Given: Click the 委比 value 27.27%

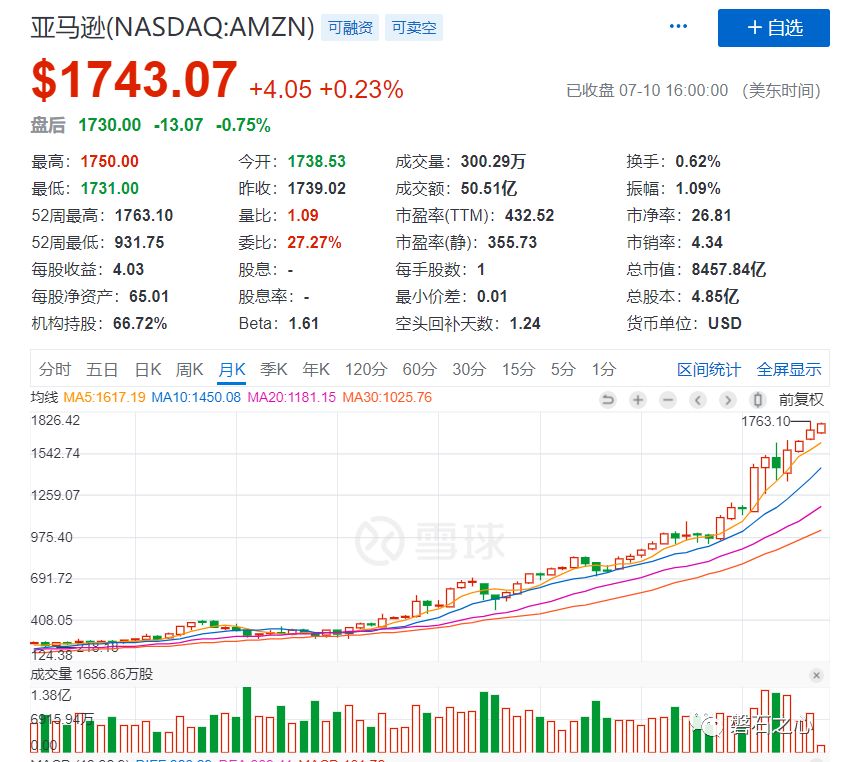Looking at the screenshot, I should click(314, 242).
